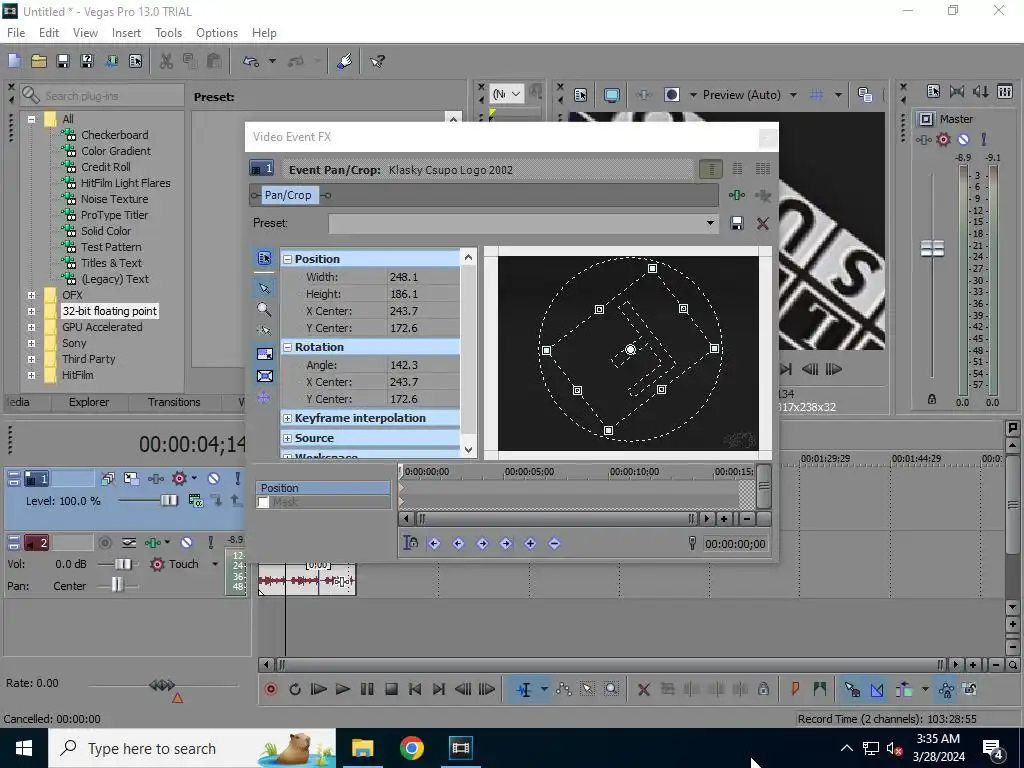Toggle Loop Playback in transport bar
Screen dimensions: 1024x768
tap(295, 689)
